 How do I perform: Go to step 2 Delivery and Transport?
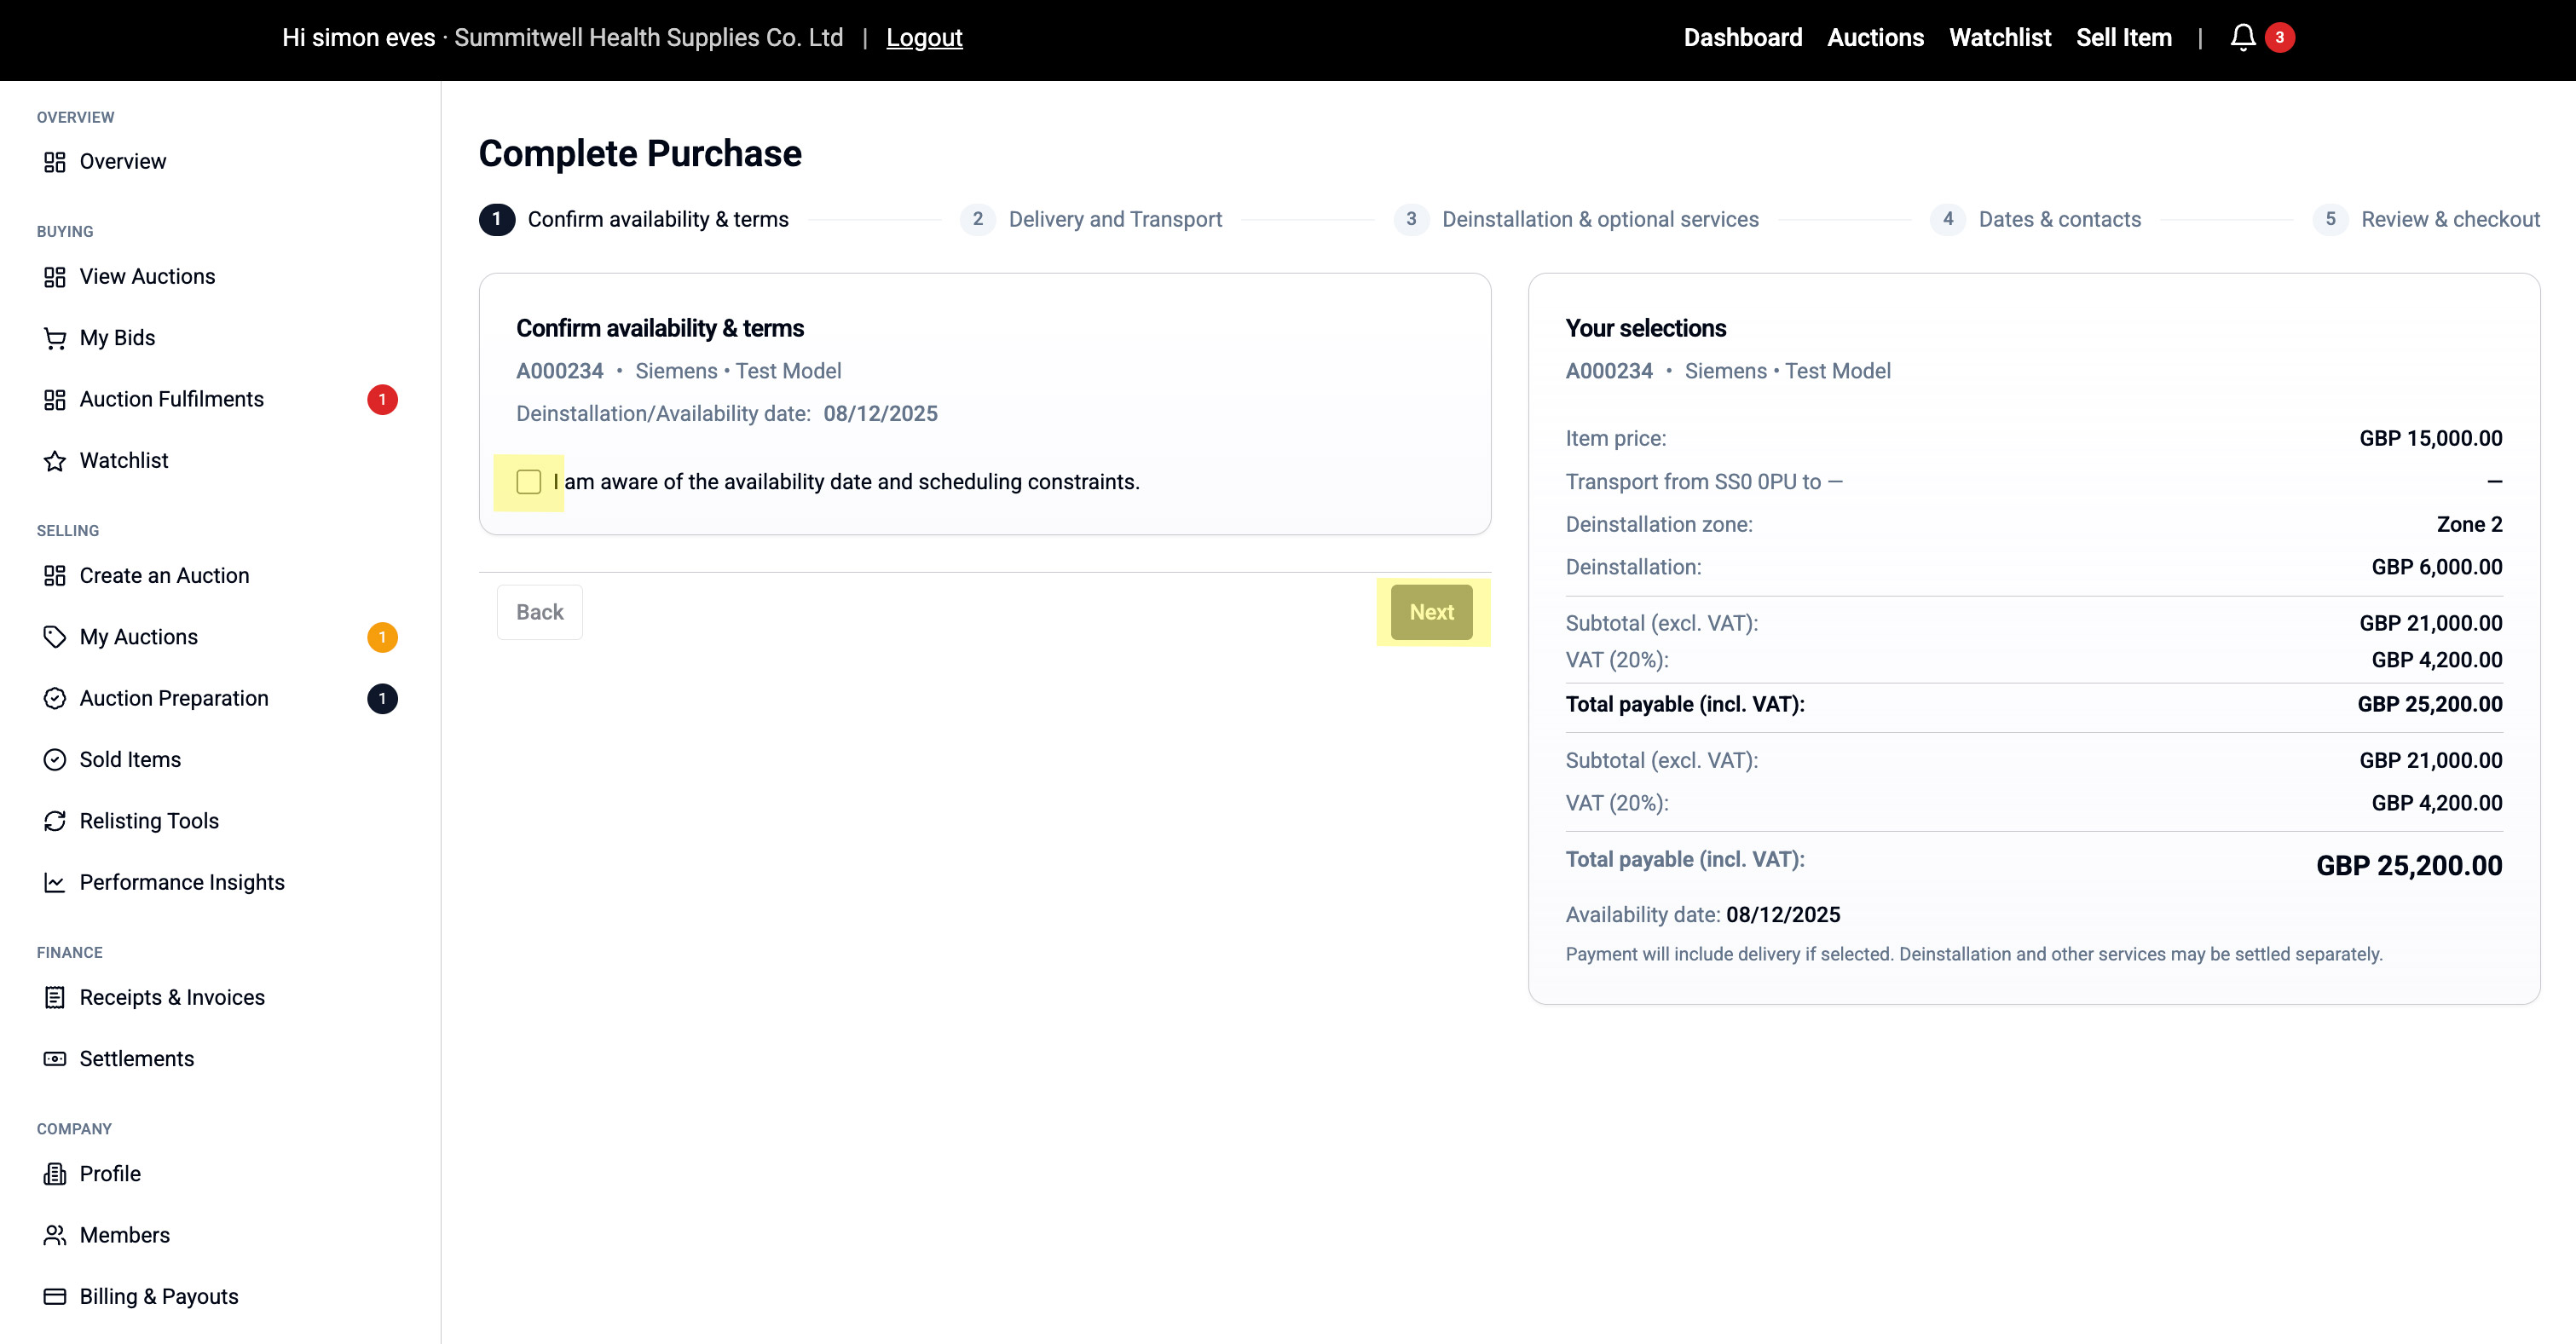point(1114,219)
